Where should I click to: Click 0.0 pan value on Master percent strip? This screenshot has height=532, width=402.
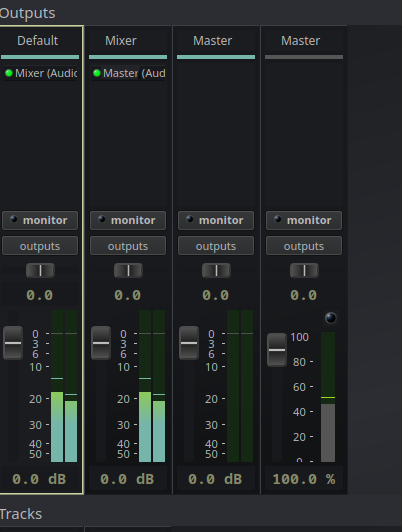coord(304,295)
